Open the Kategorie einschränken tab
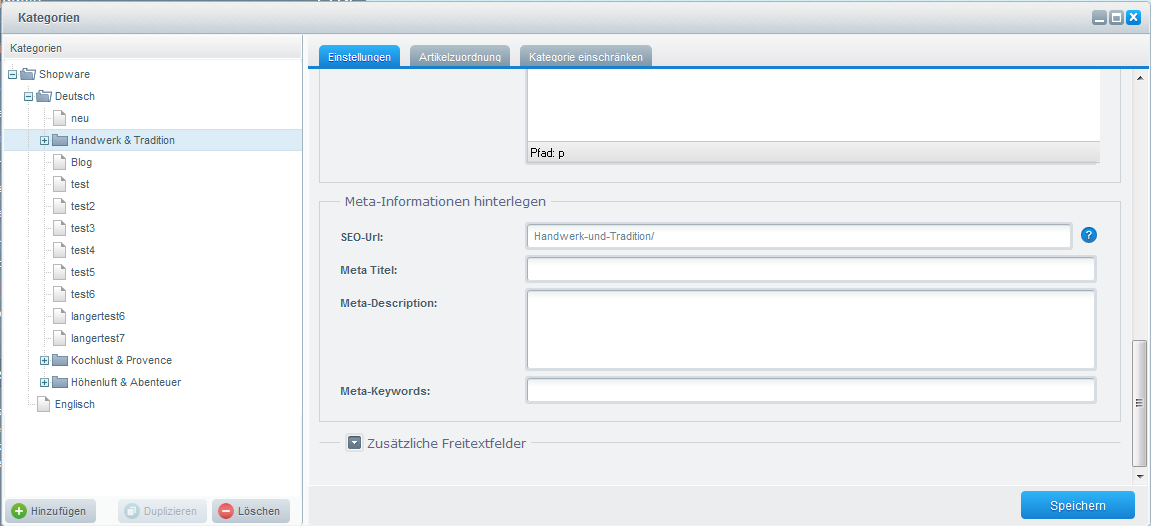This screenshot has width=1151, height=526. [x=586, y=57]
